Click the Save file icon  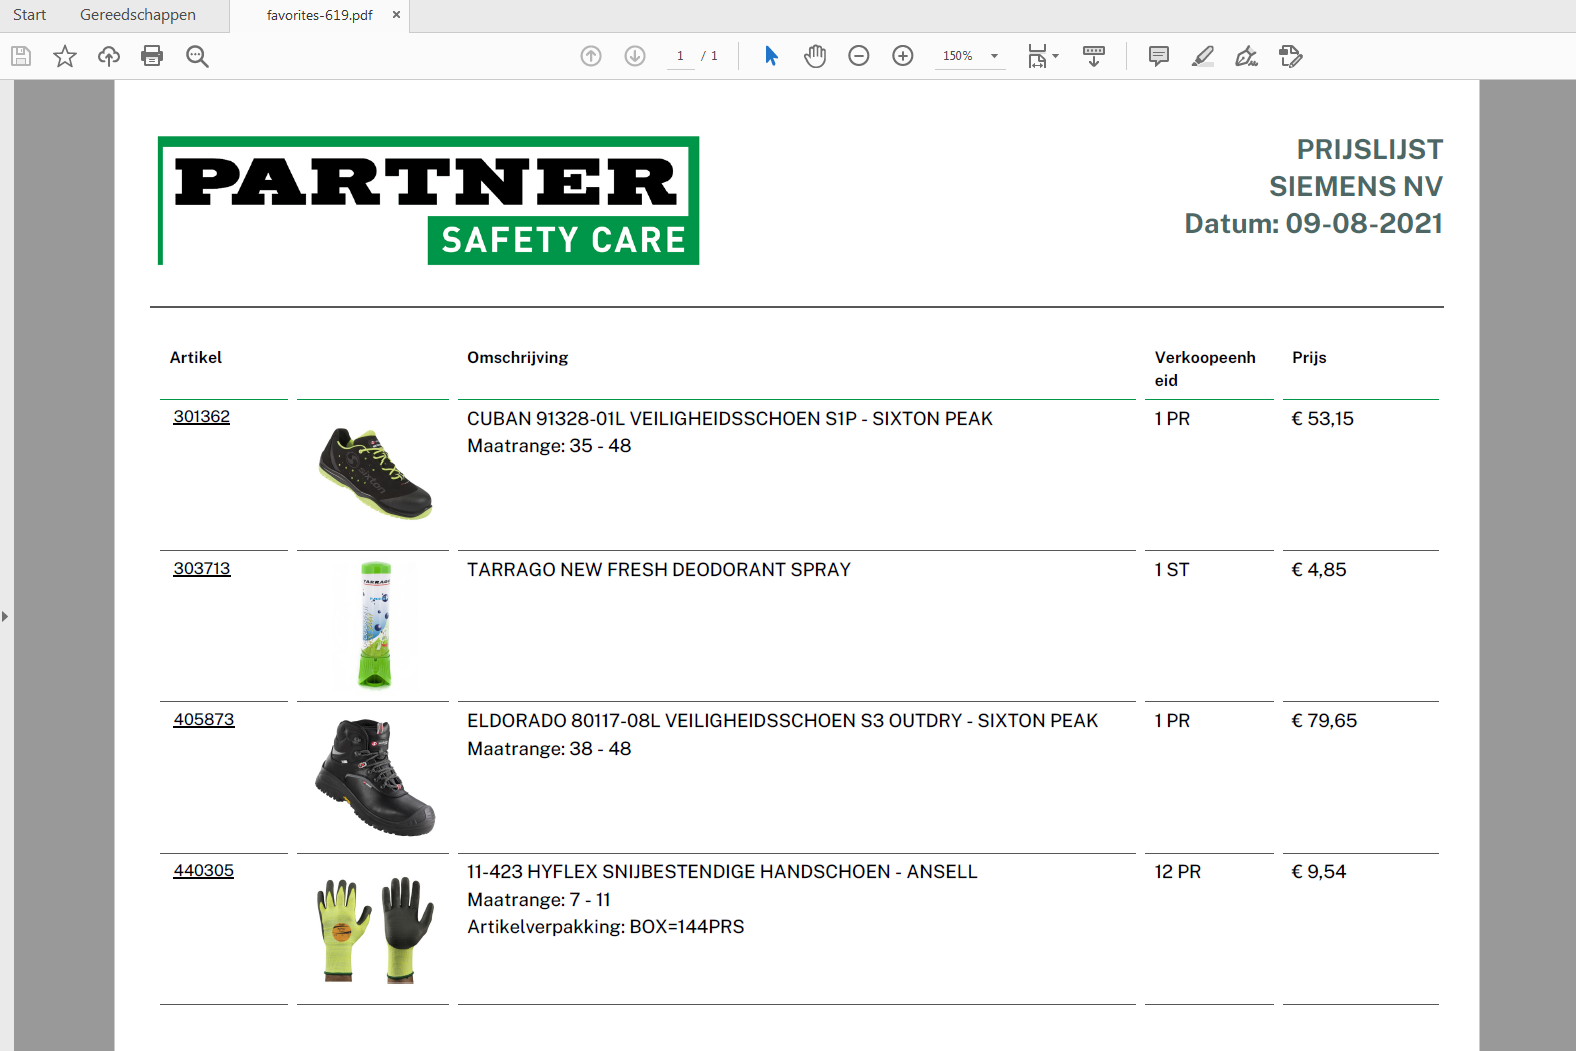pos(21,56)
